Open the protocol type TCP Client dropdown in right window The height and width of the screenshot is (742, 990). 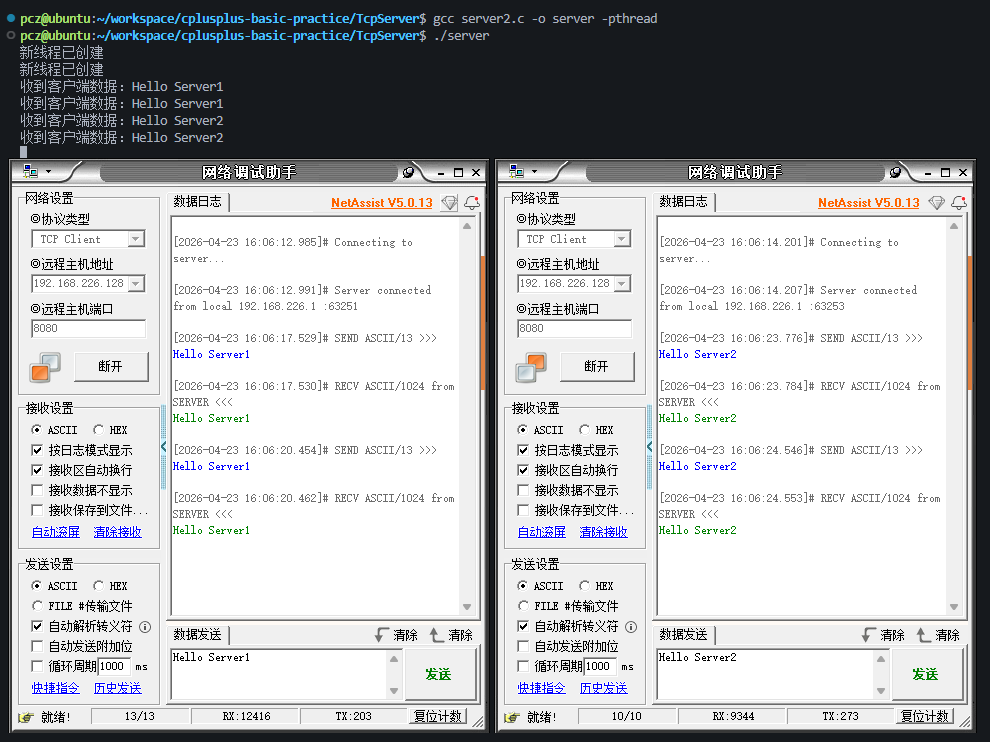(x=622, y=239)
